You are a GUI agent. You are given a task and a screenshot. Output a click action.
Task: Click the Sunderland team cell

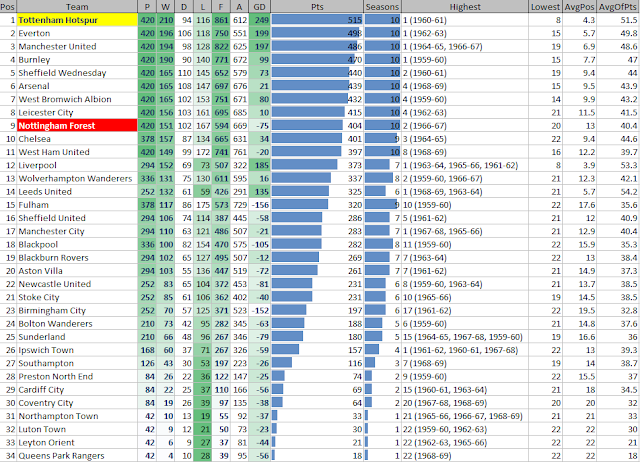[x=77, y=337]
